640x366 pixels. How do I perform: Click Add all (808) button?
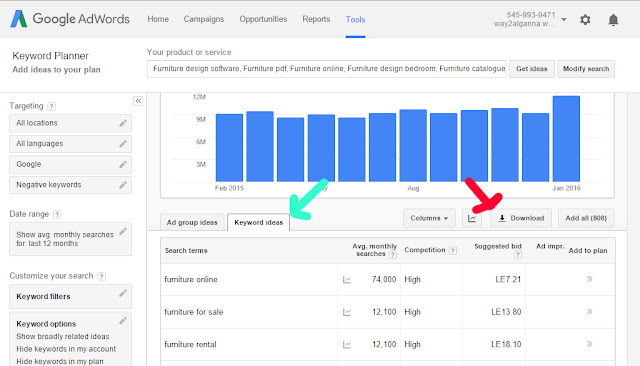coord(586,218)
